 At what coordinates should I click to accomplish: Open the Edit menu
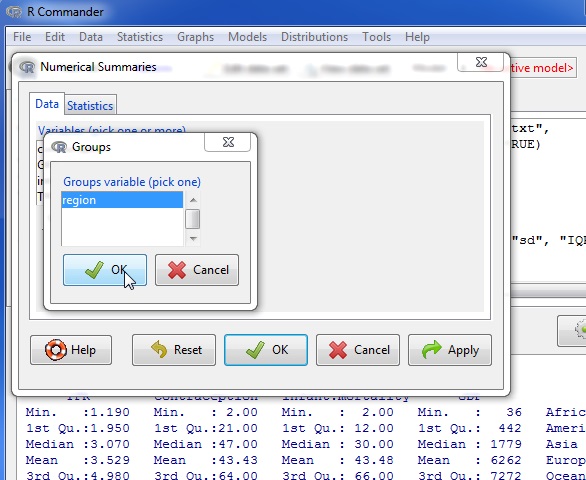(x=55, y=37)
